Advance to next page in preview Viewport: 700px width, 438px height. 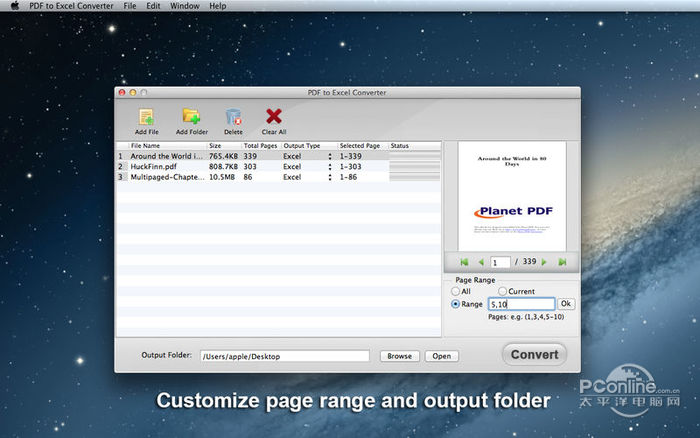pyautogui.click(x=546, y=262)
